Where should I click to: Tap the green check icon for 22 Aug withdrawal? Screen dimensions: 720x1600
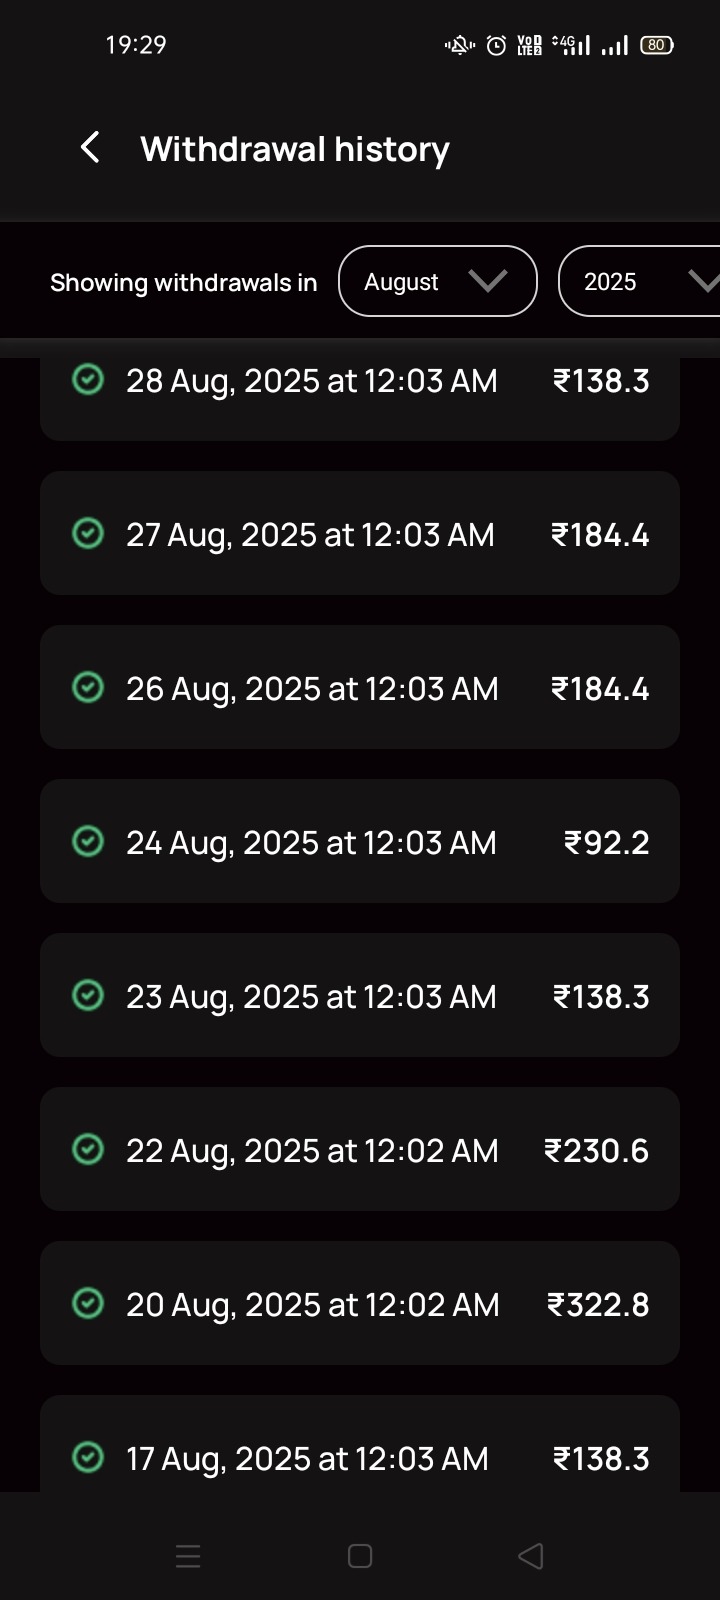click(x=88, y=1150)
